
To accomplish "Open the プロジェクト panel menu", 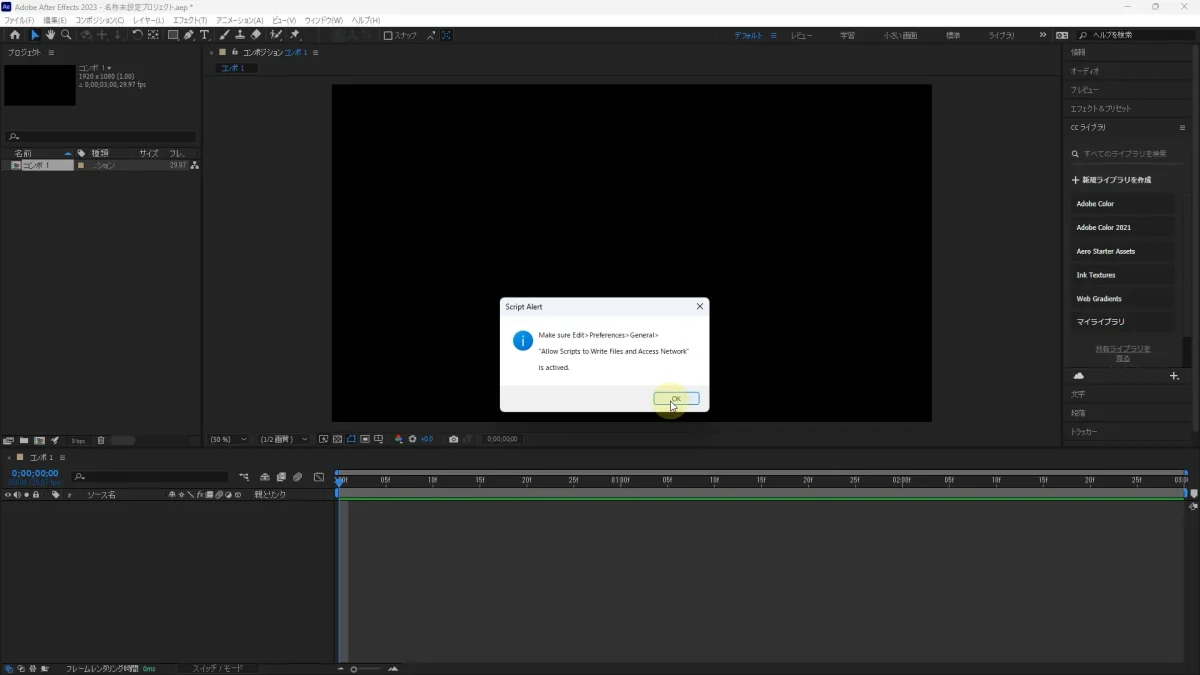I will pyautogui.click(x=51, y=52).
